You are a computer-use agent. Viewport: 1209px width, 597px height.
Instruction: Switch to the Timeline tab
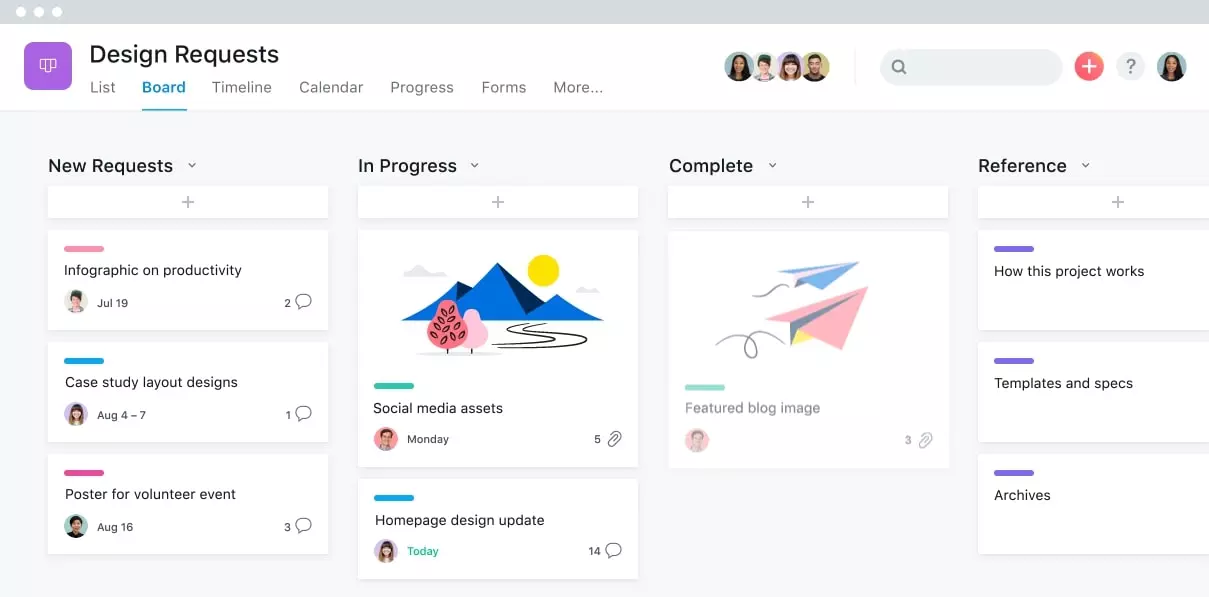(x=242, y=87)
